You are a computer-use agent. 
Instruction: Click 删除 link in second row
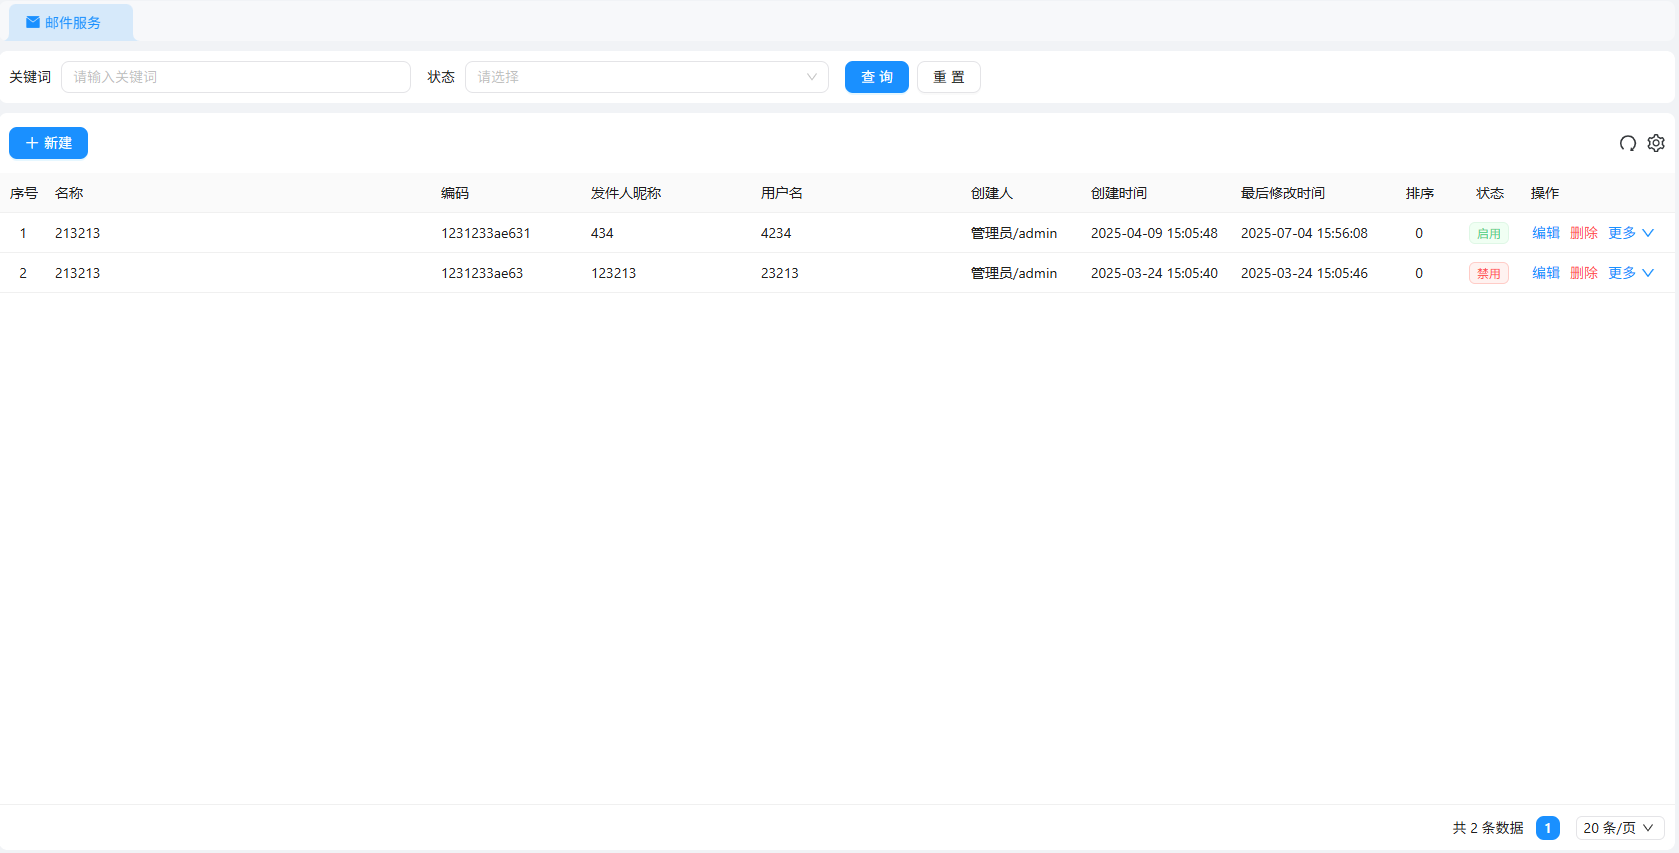point(1583,273)
